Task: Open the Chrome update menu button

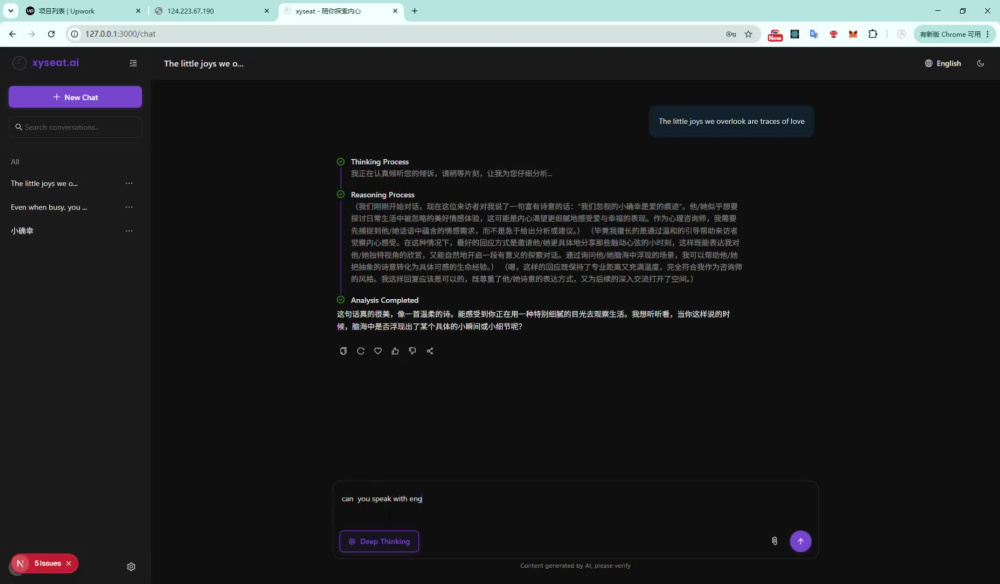Action: coord(955,34)
